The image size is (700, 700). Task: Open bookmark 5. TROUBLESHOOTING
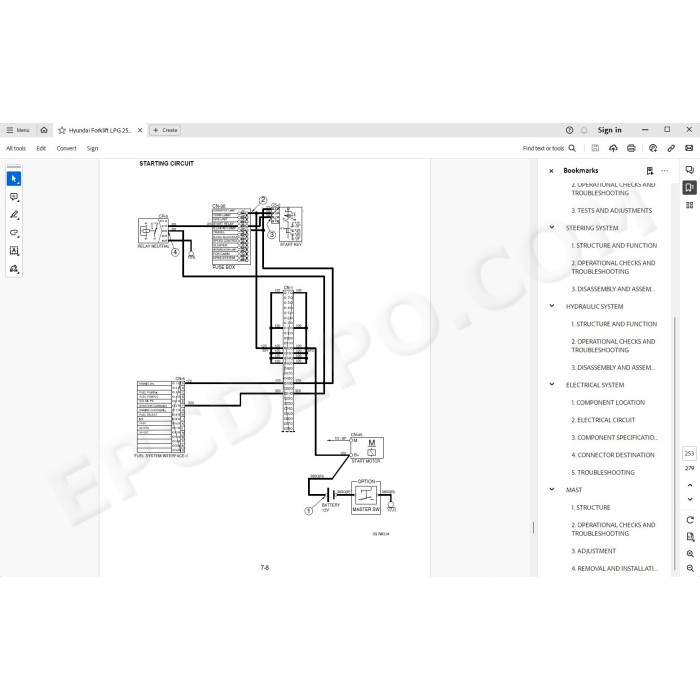tap(603, 472)
